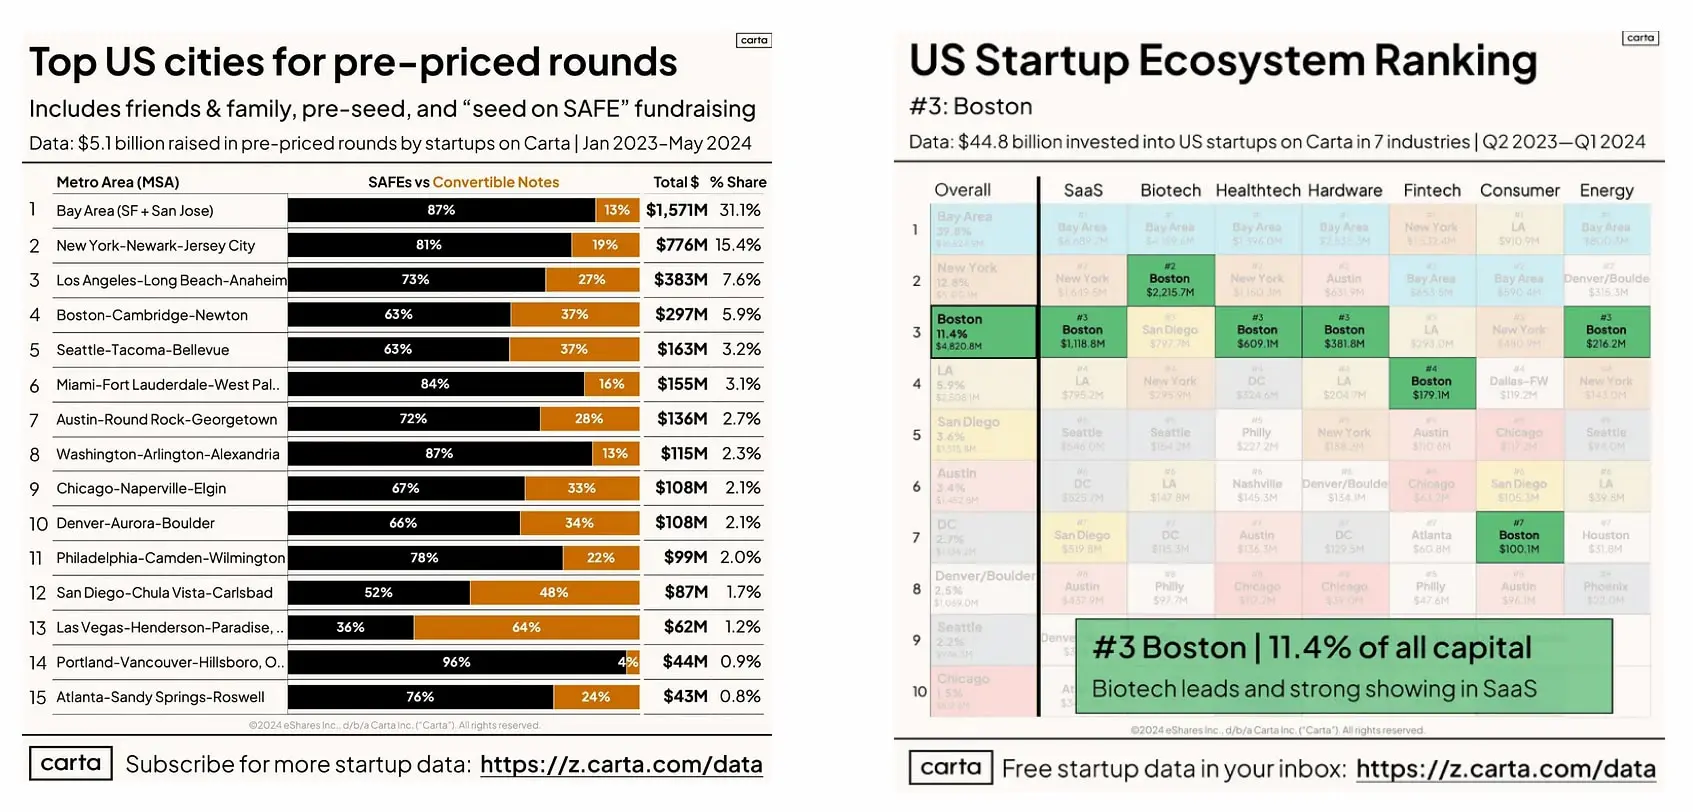Click the '% Share' column header
Screen dimensions: 1693x812
[738, 182]
